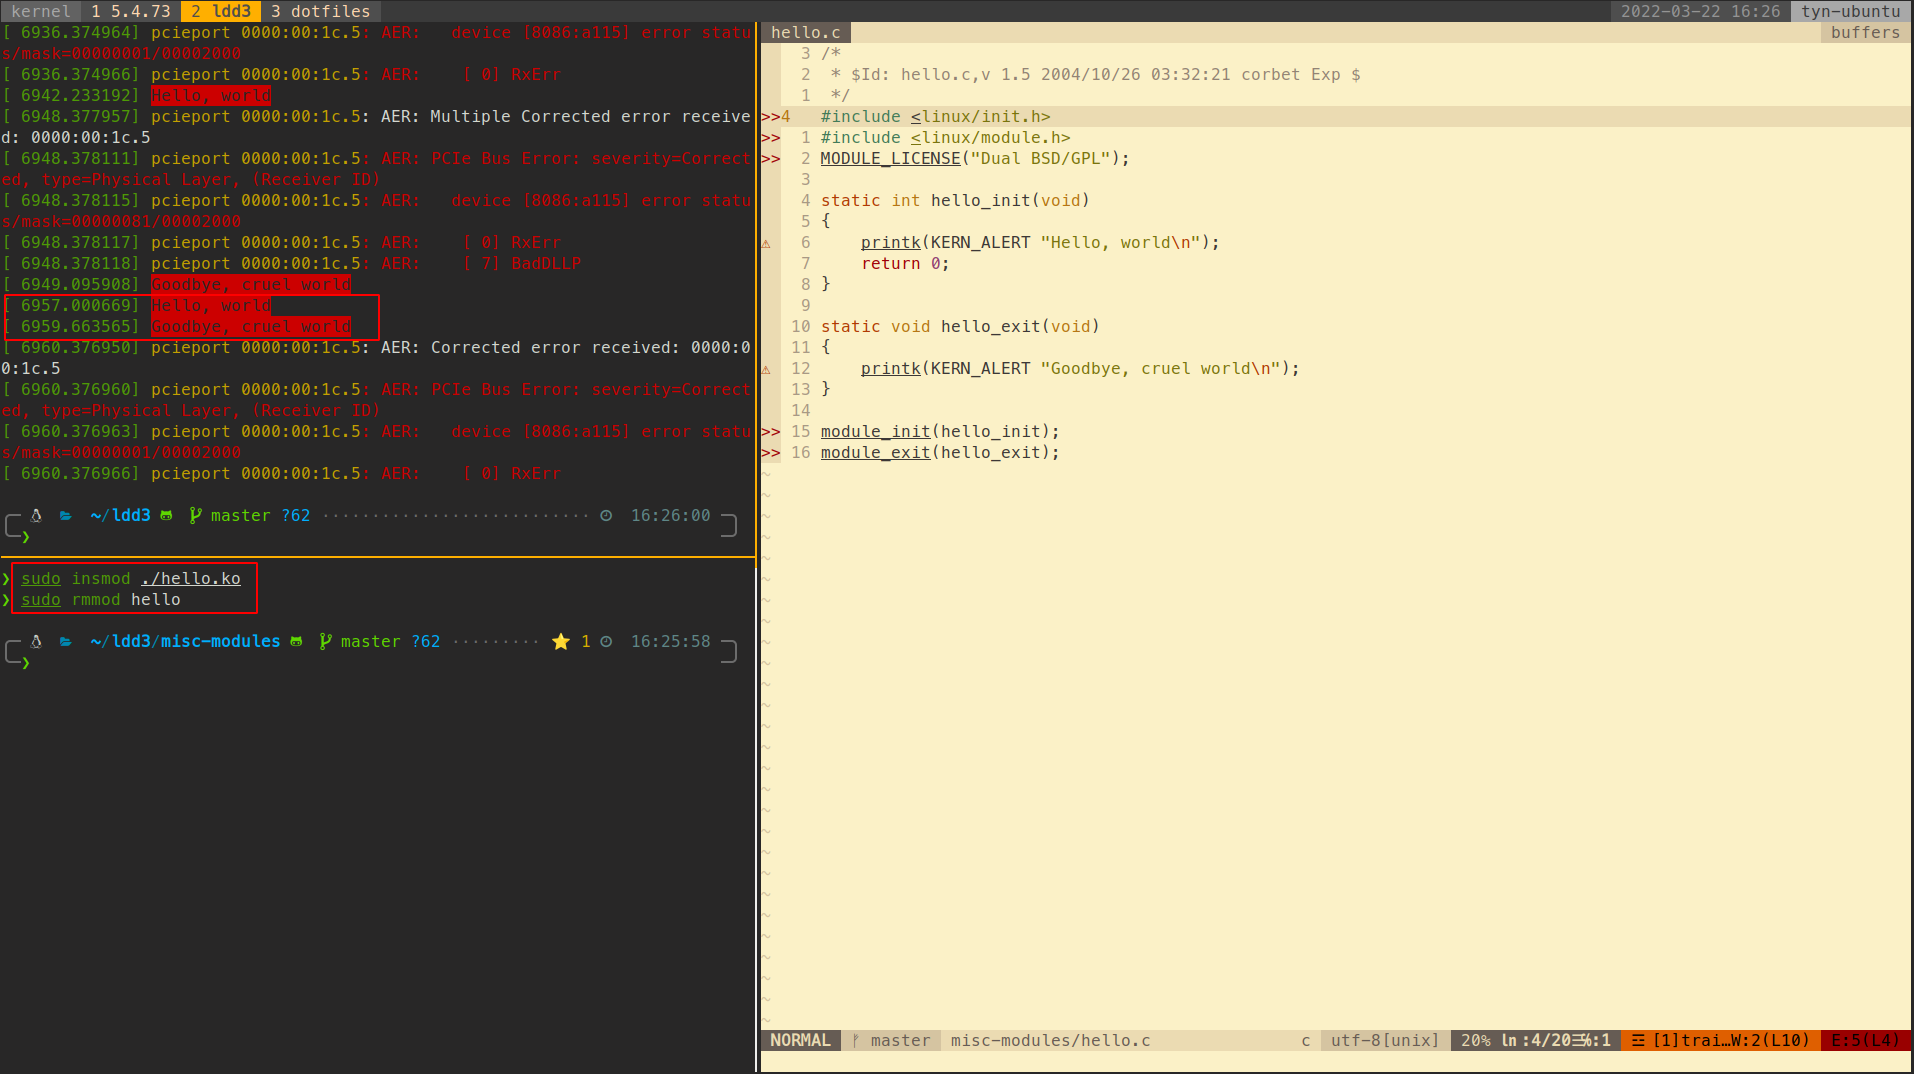
Task: Click <linux/module.h> include path
Action: pyautogui.click(x=991, y=137)
